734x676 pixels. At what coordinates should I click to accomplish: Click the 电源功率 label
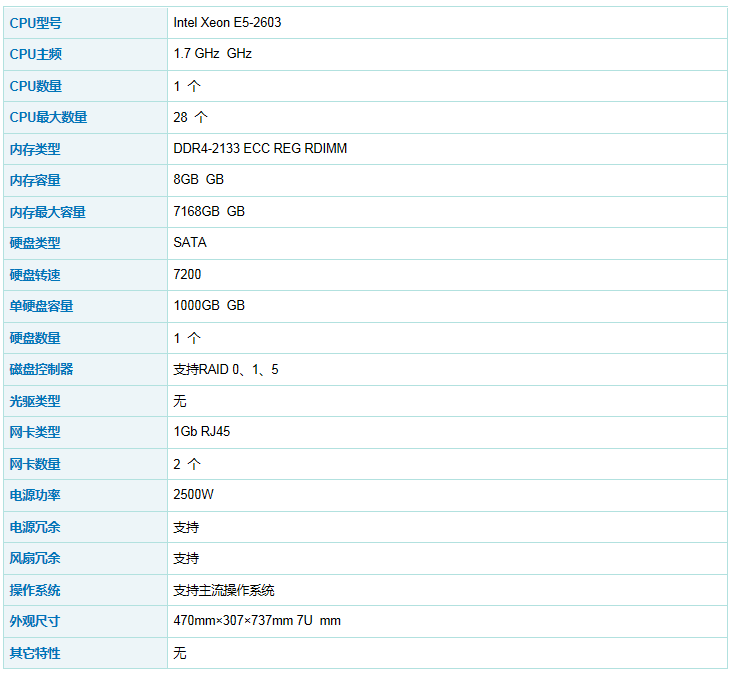pyautogui.click(x=35, y=495)
